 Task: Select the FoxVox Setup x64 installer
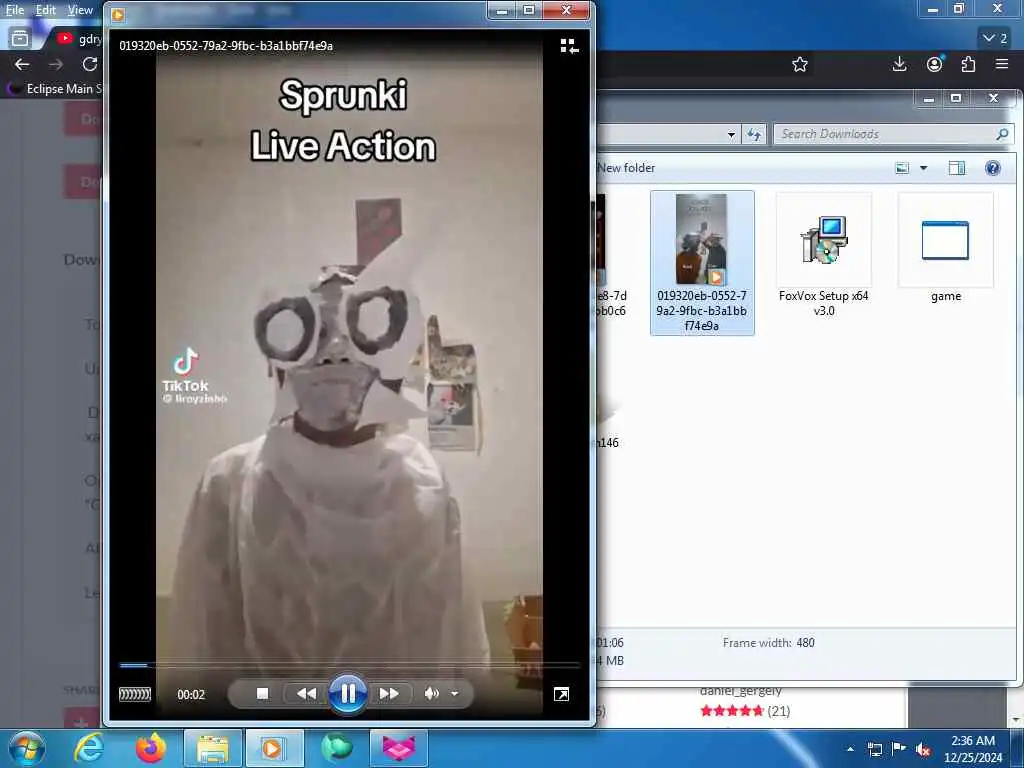coord(824,255)
